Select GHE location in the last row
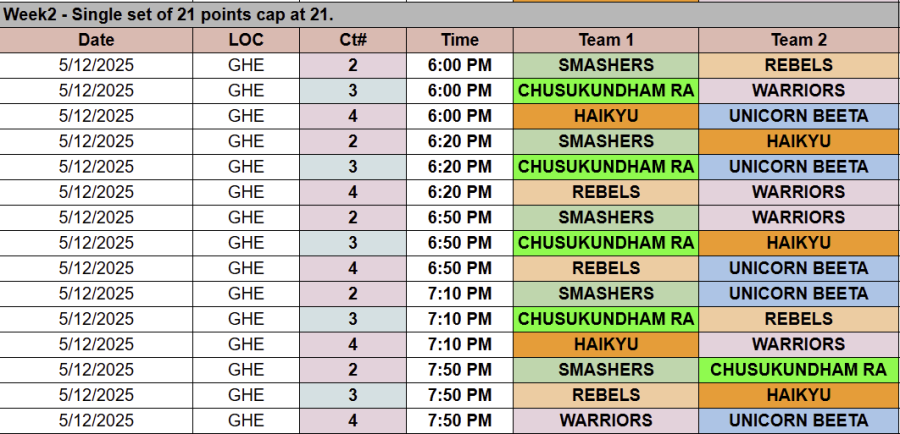Screen dimensions: 900x434 coord(246,420)
